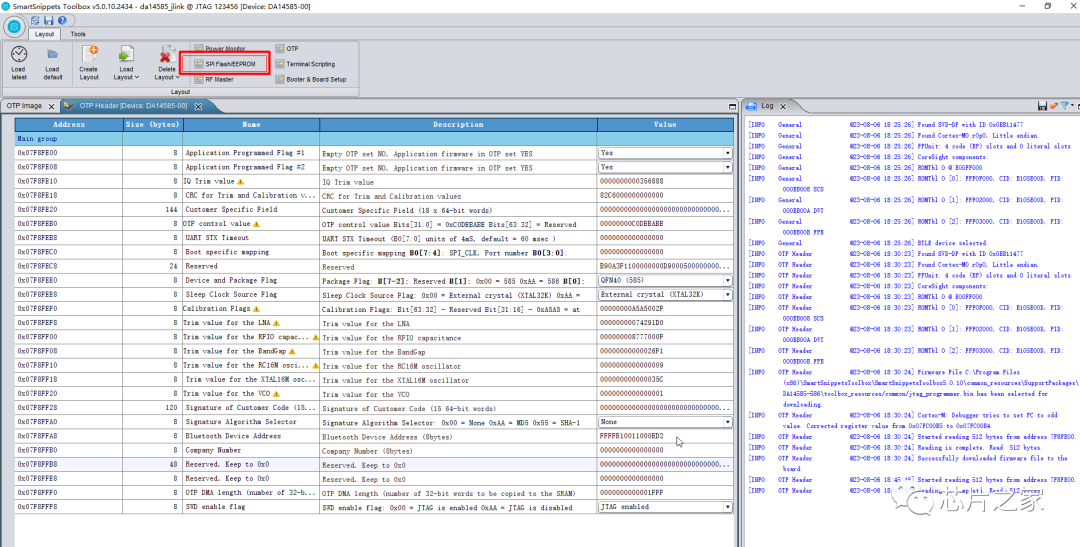Open the Booter & Board Setup tool

311,79
